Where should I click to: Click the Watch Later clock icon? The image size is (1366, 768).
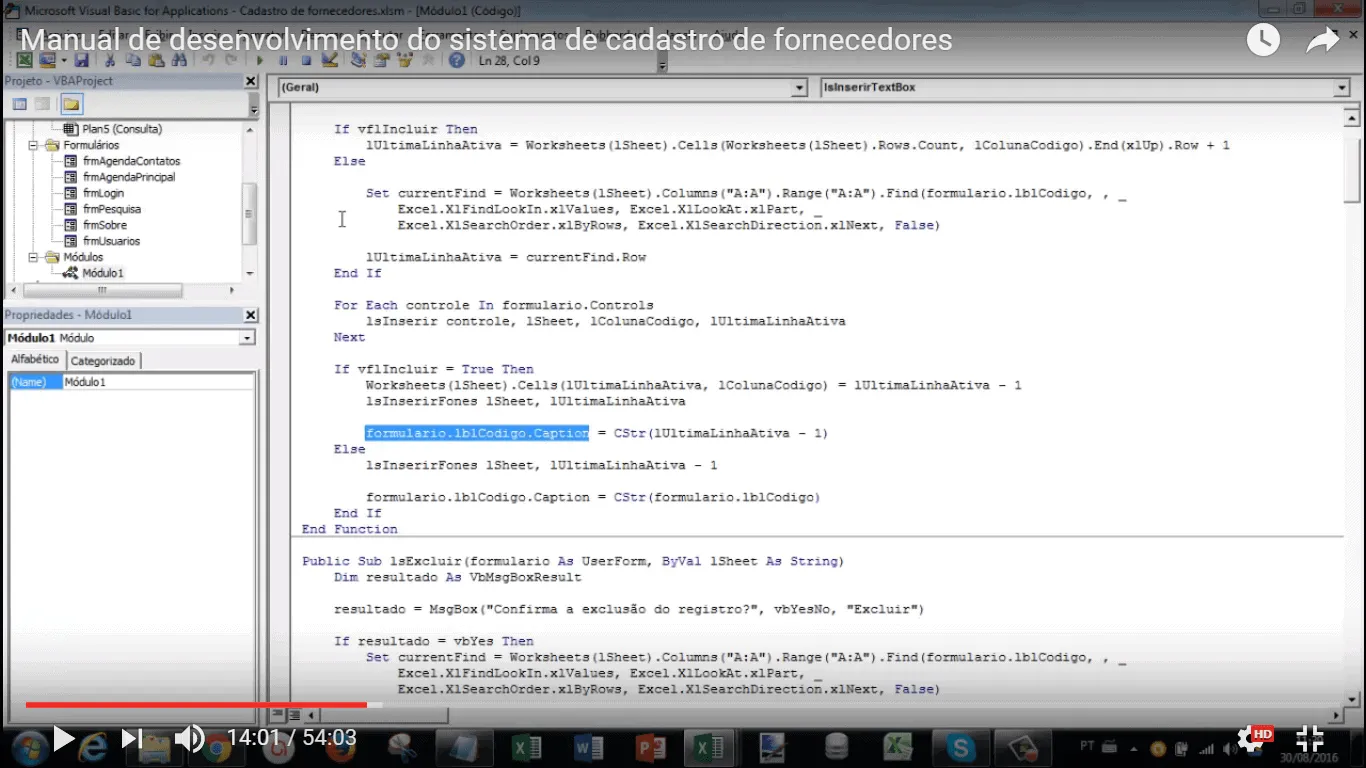[x=1263, y=40]
